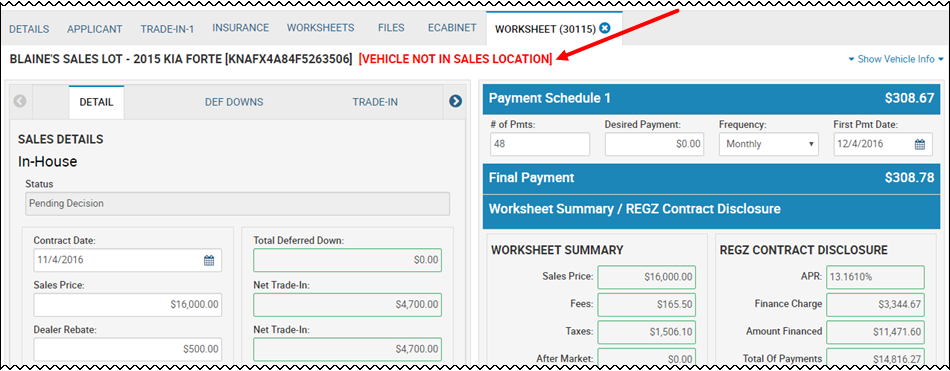This screenshot has width=950, height=371.
Task: Close the Worksheet (30115) tab
Action: (x=605, y=28)
